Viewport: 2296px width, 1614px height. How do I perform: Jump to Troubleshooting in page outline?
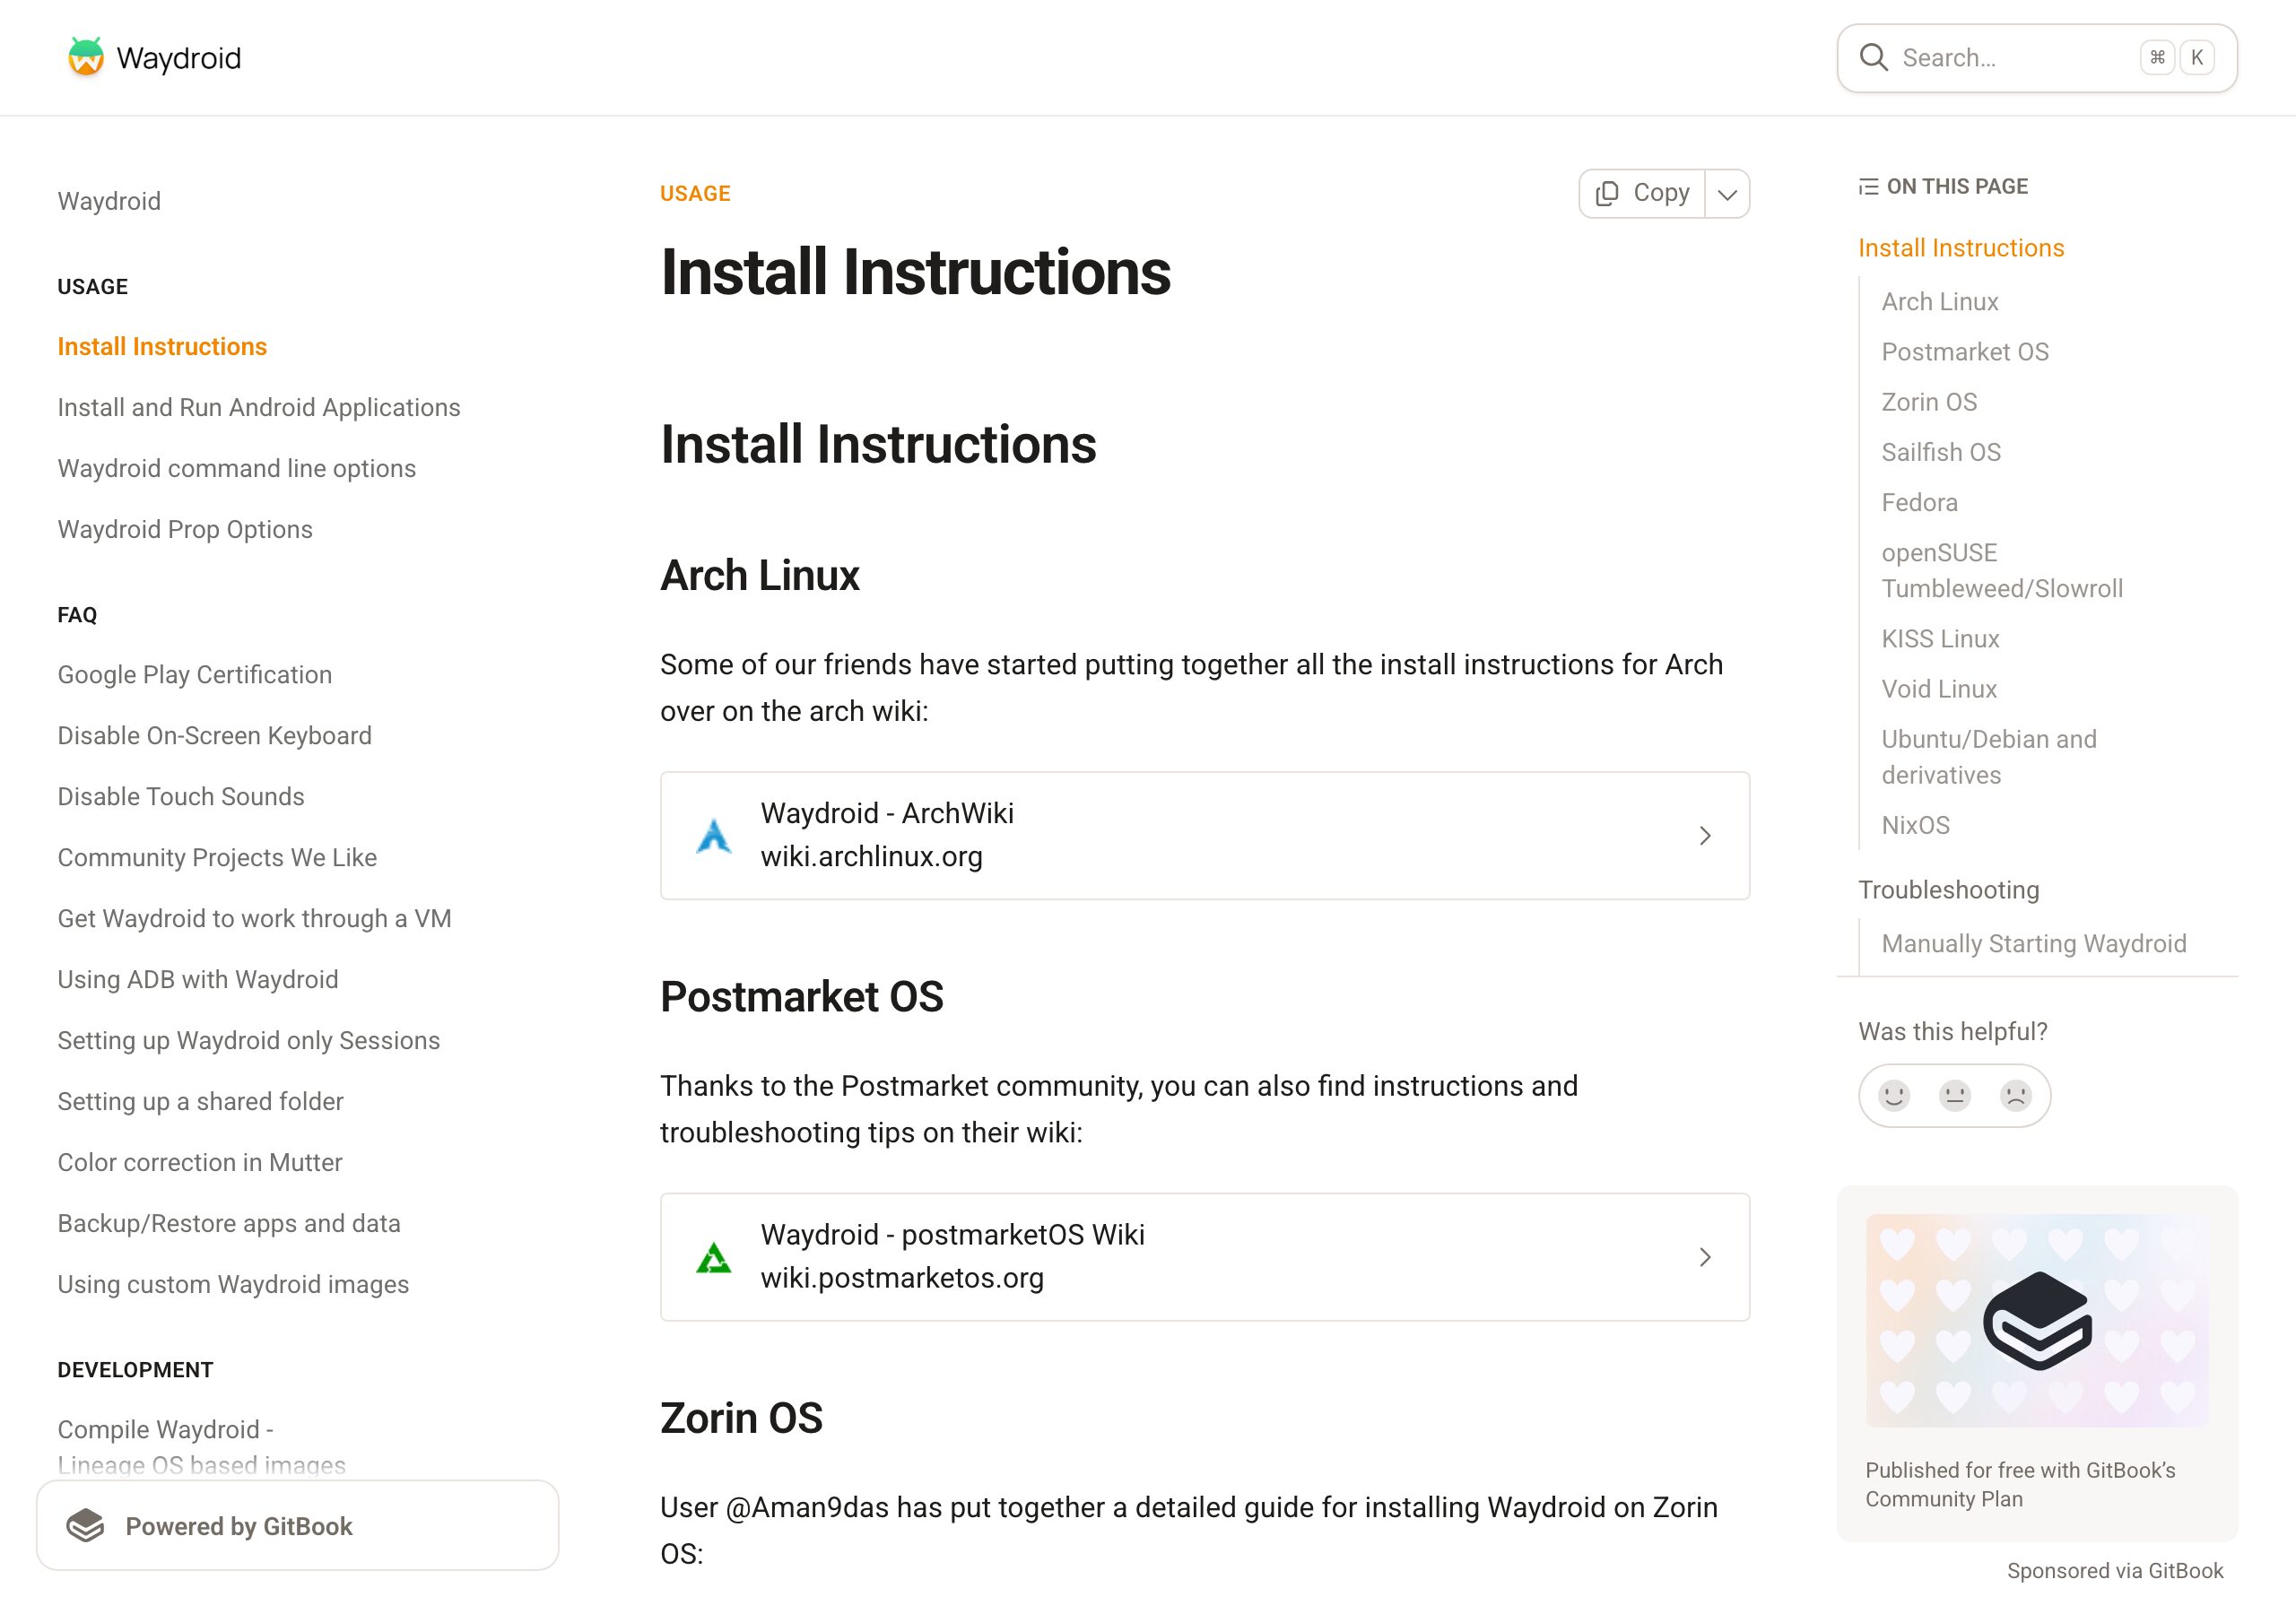[x=1948, y=890]
